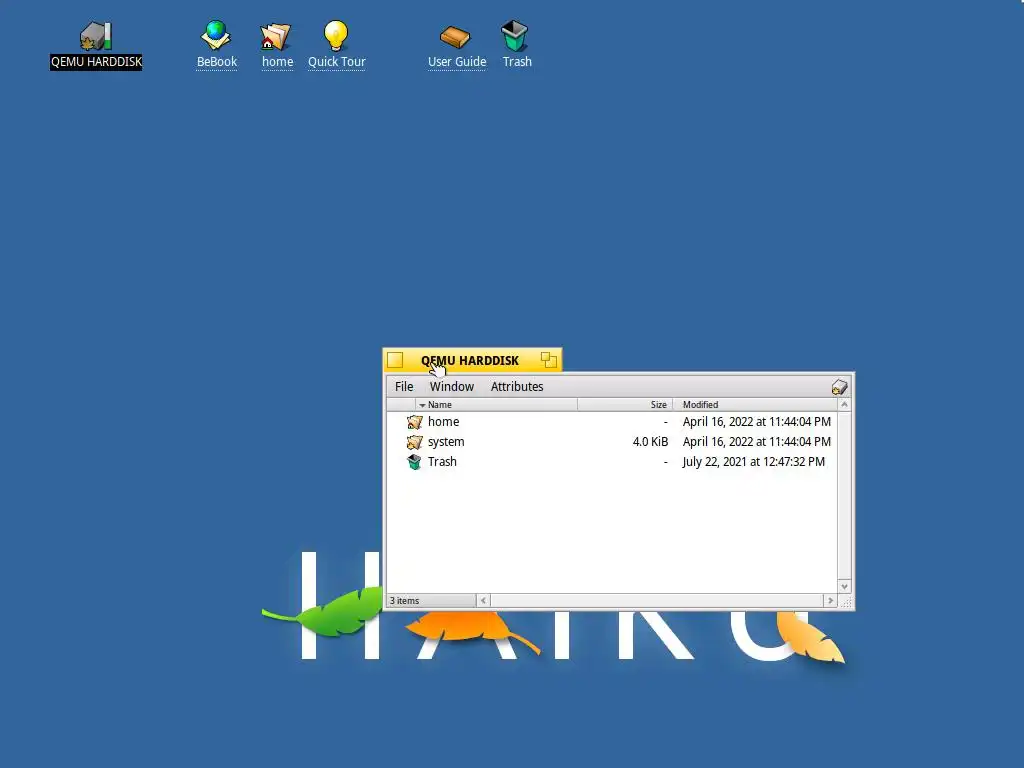Click the zoom button on the window's yellow tab
The width and height of the screenshot is (1024, 768).
tap(549, 360)
